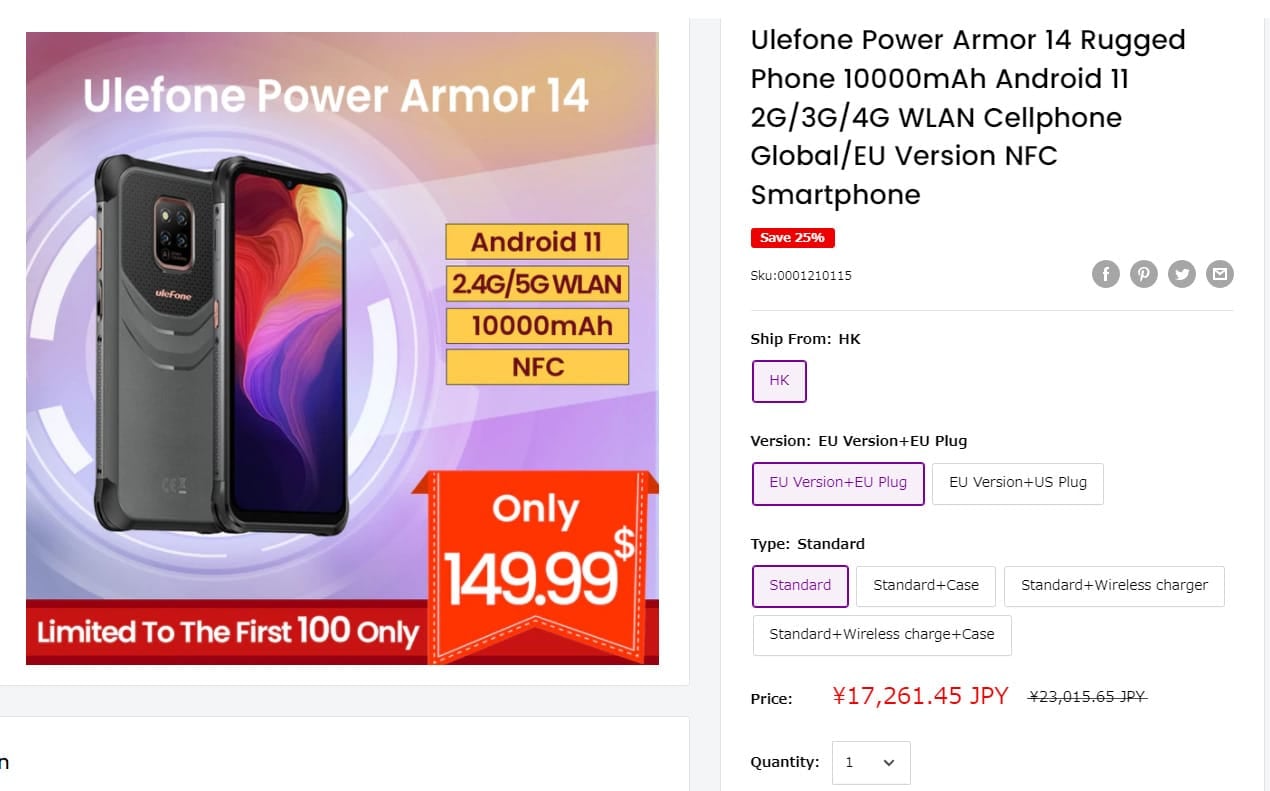1270x791 pixels.
Task: Click the Save 25% badge
Action: (792, 238)
